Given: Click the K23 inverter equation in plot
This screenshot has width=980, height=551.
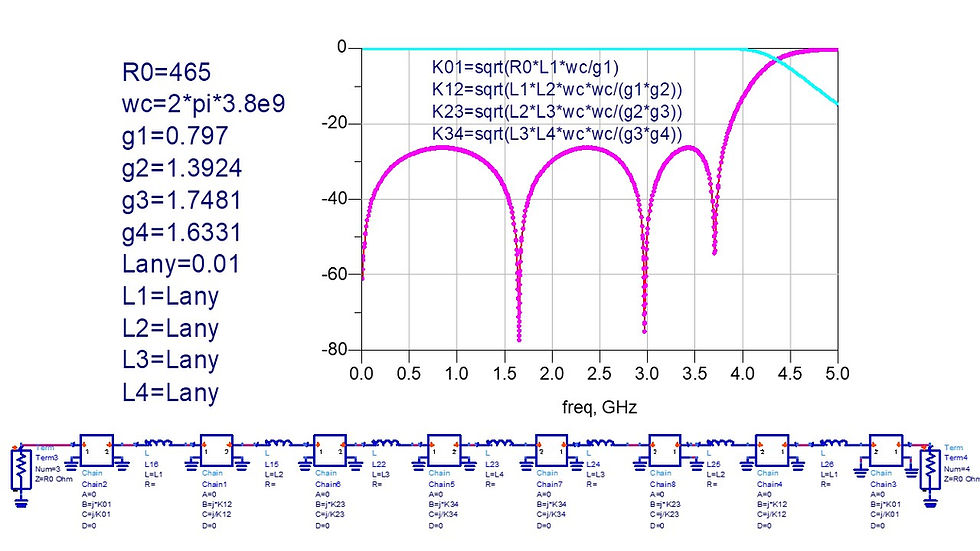Looking at the screenshot, I should [x=557, y=112].
